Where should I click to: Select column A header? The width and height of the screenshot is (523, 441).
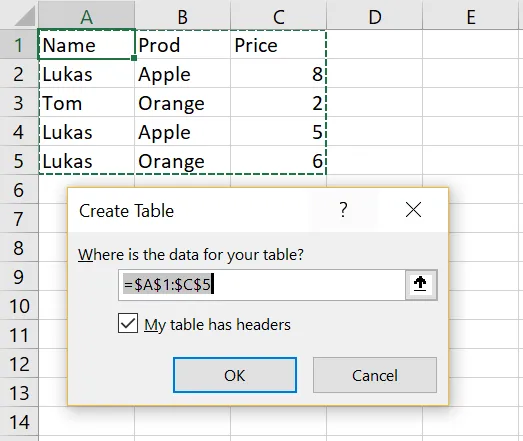coord(87,15)
